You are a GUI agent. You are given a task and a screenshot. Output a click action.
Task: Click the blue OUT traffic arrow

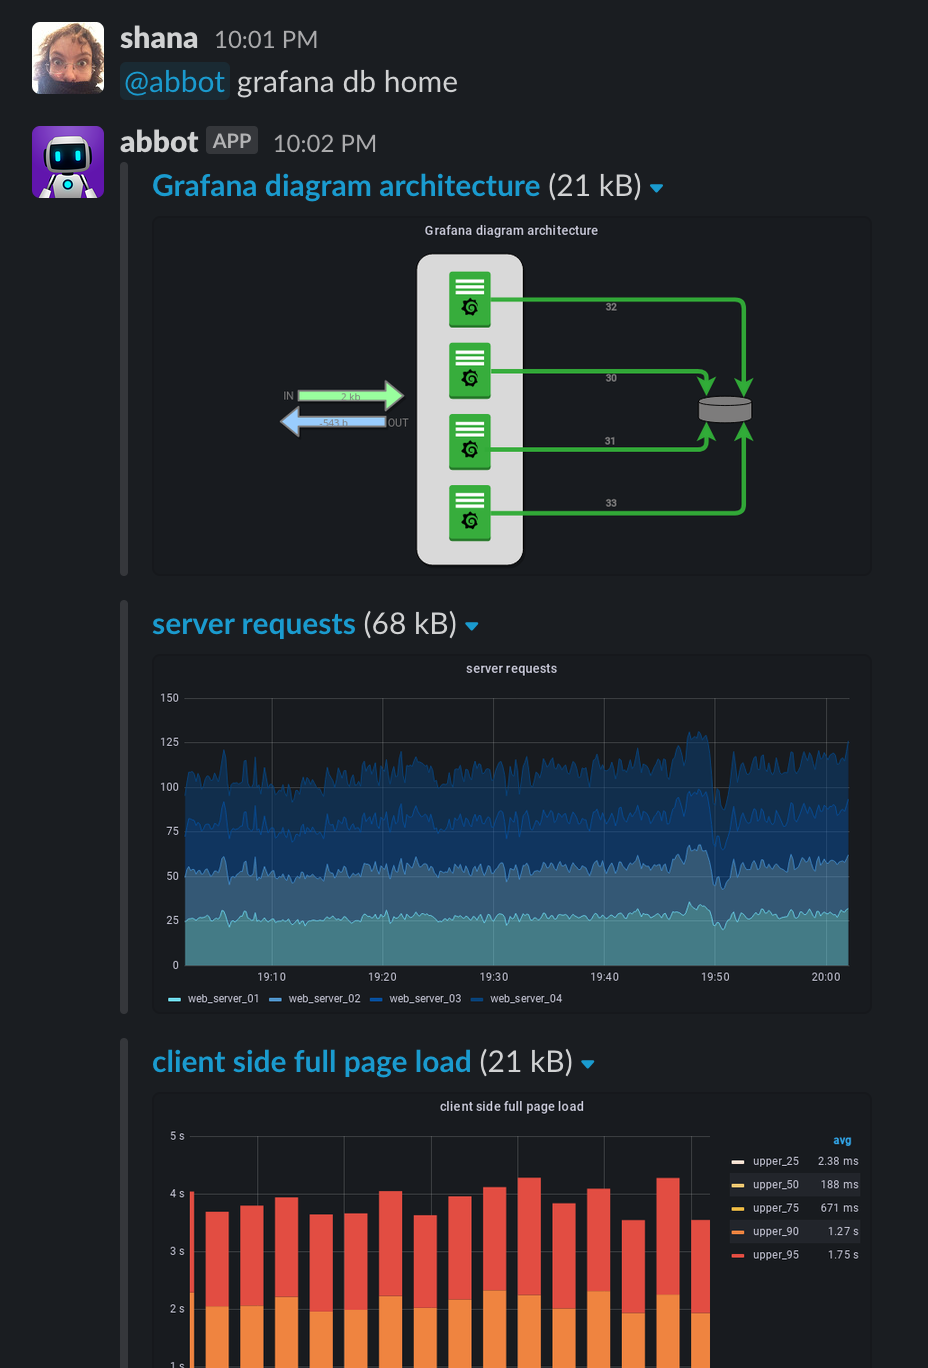pos(340,422)
